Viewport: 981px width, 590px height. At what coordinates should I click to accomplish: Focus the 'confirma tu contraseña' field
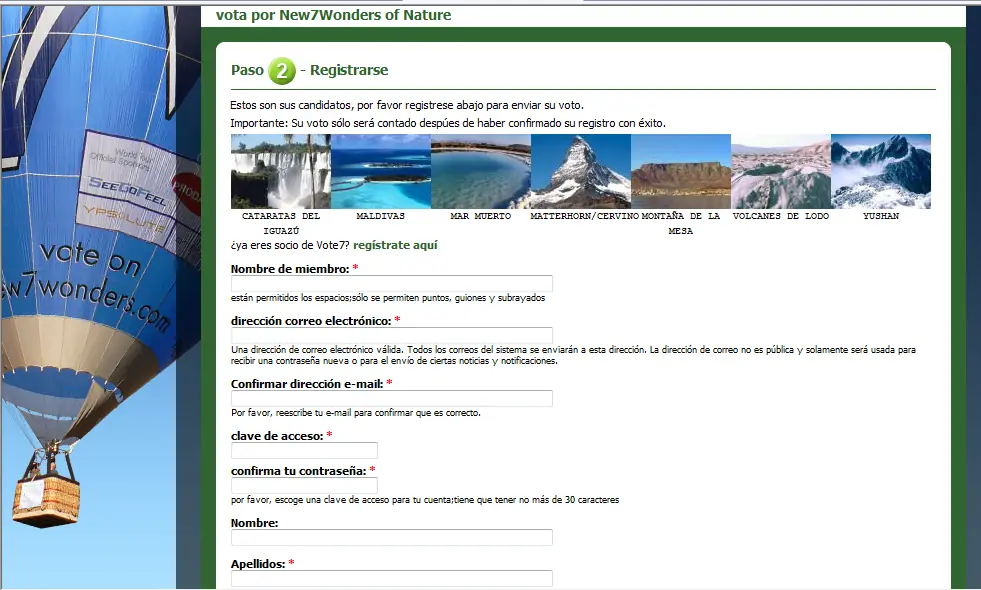pyautogui.click(x=304, y=486)
